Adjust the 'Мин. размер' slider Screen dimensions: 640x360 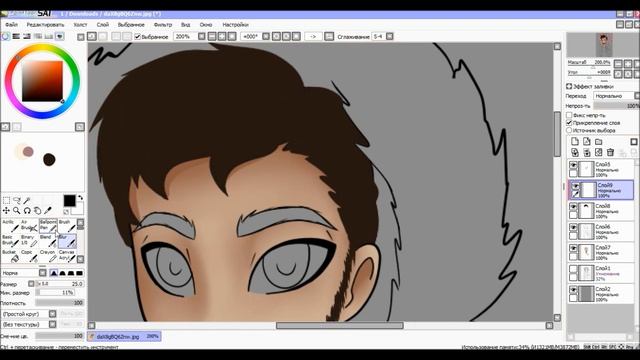click(55, 293)
